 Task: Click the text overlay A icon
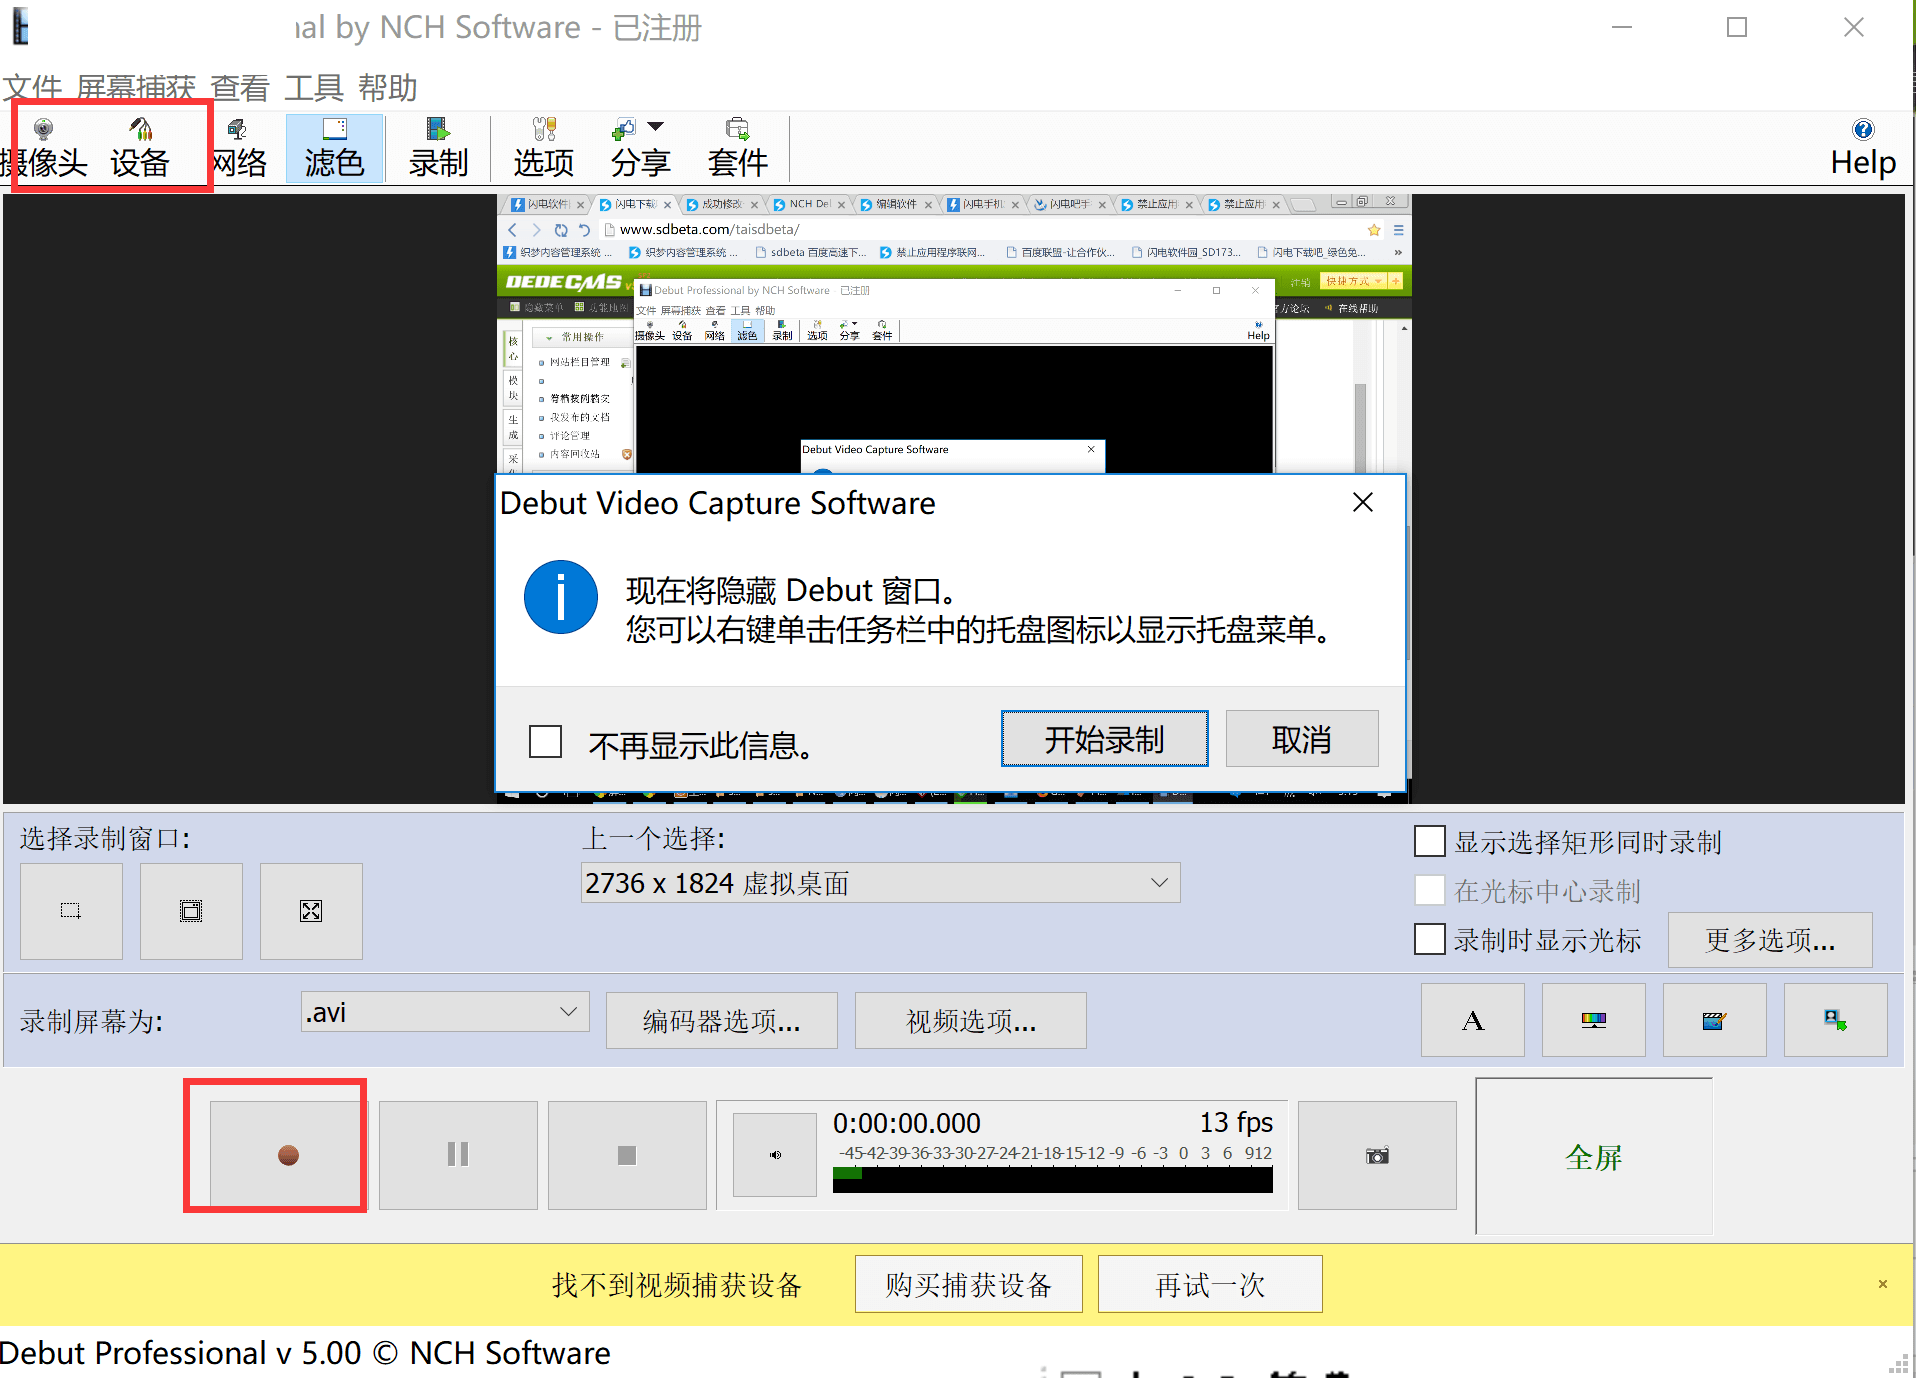(x=1472, y=1020)
